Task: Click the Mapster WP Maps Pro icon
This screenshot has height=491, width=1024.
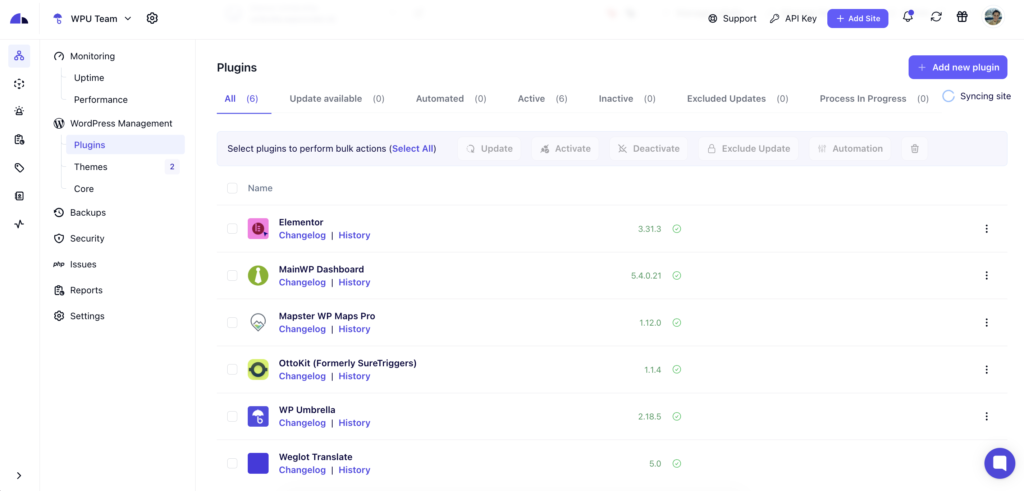Action: click(258, 323)
